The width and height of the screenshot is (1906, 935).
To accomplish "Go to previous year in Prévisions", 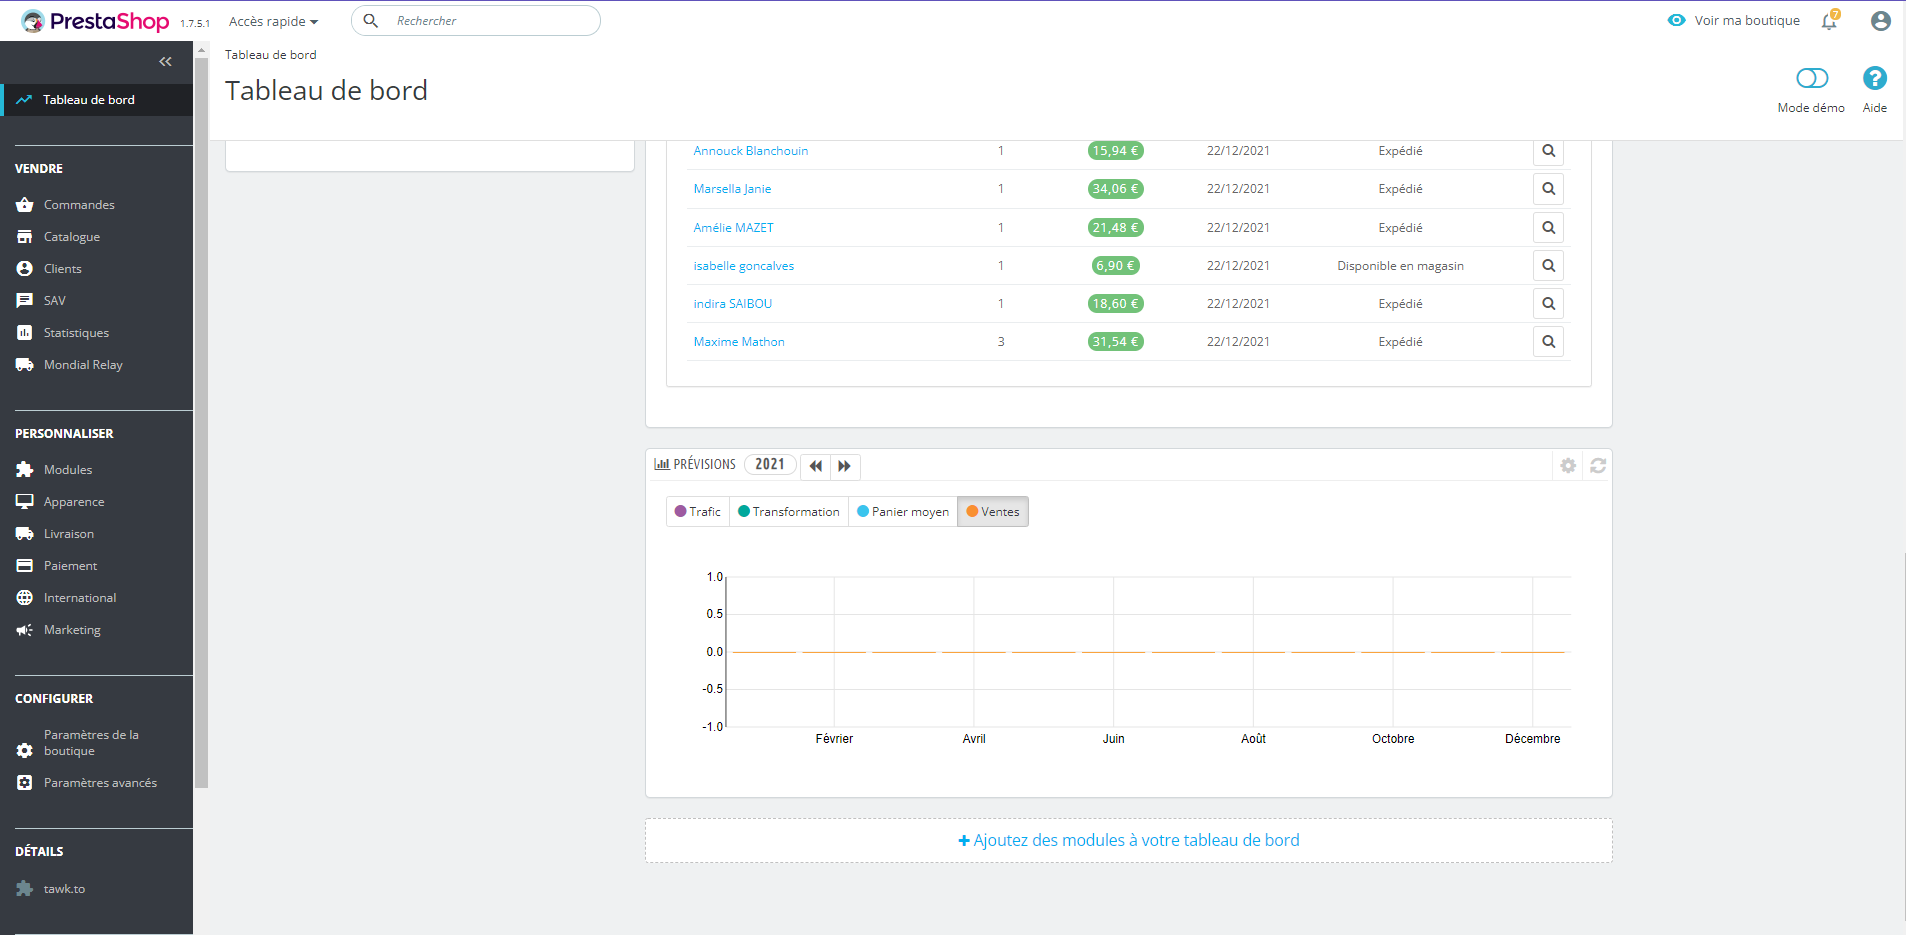I will pos(815,466).
